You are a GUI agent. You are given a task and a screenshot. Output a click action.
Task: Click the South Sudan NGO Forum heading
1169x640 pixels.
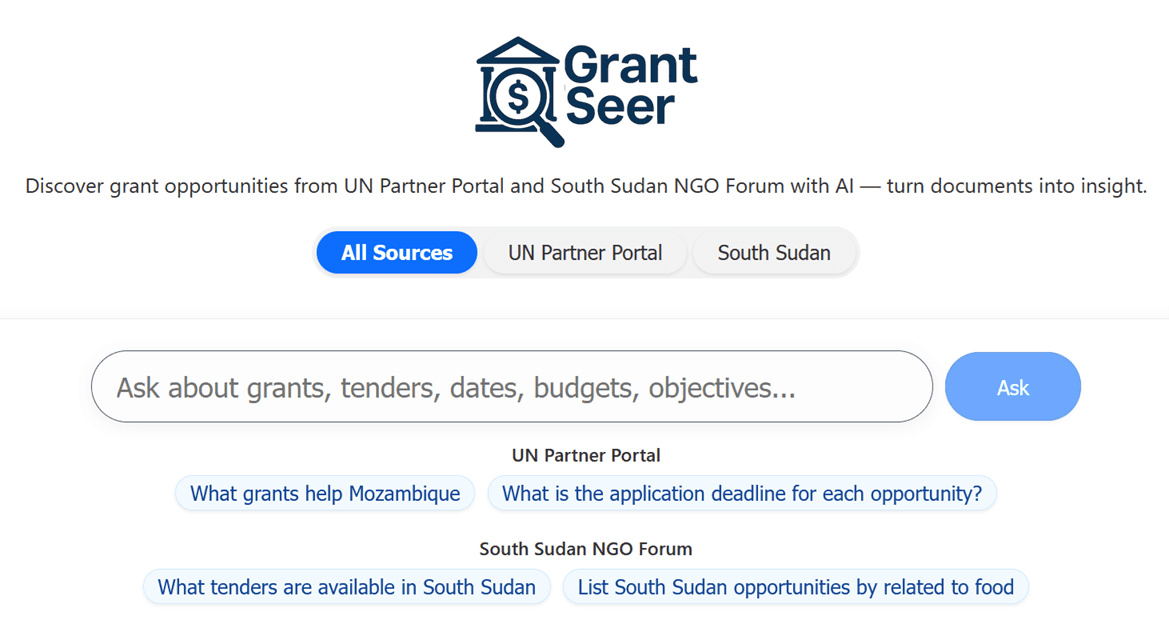coord(586,549)
